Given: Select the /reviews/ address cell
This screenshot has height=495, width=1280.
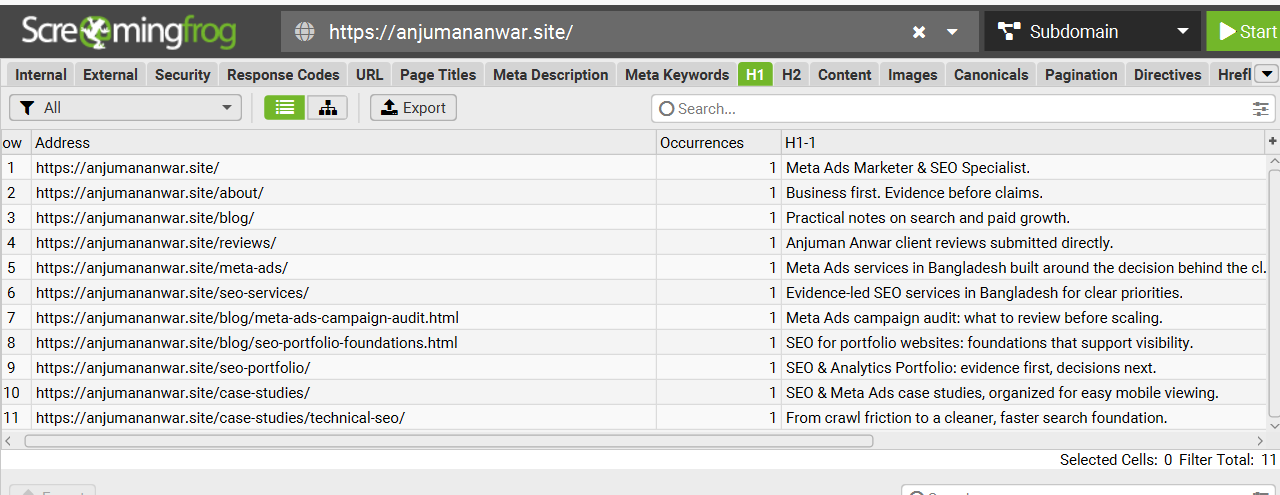Looking at the screenshot, I should pyautogui.click(x=343, y=242).
